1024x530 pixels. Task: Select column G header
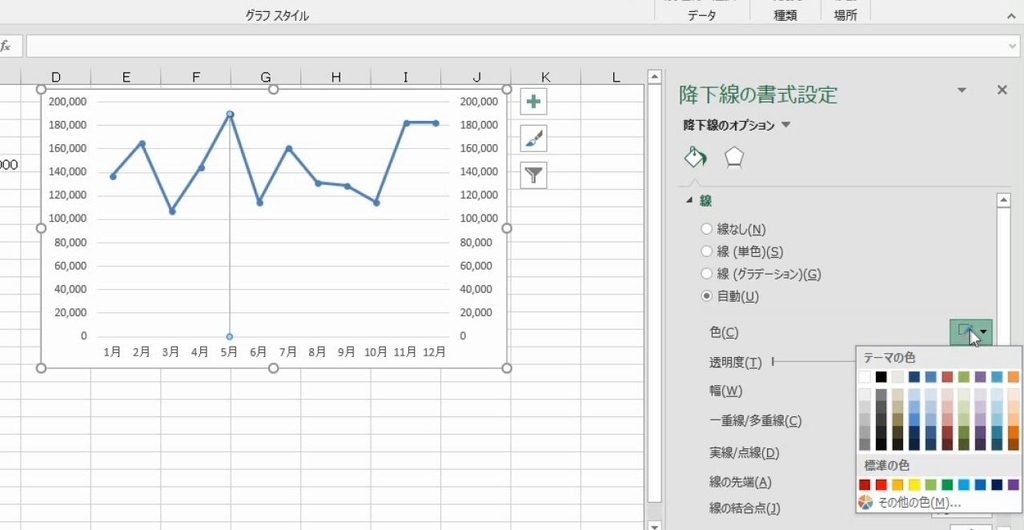tap(266, 78)
